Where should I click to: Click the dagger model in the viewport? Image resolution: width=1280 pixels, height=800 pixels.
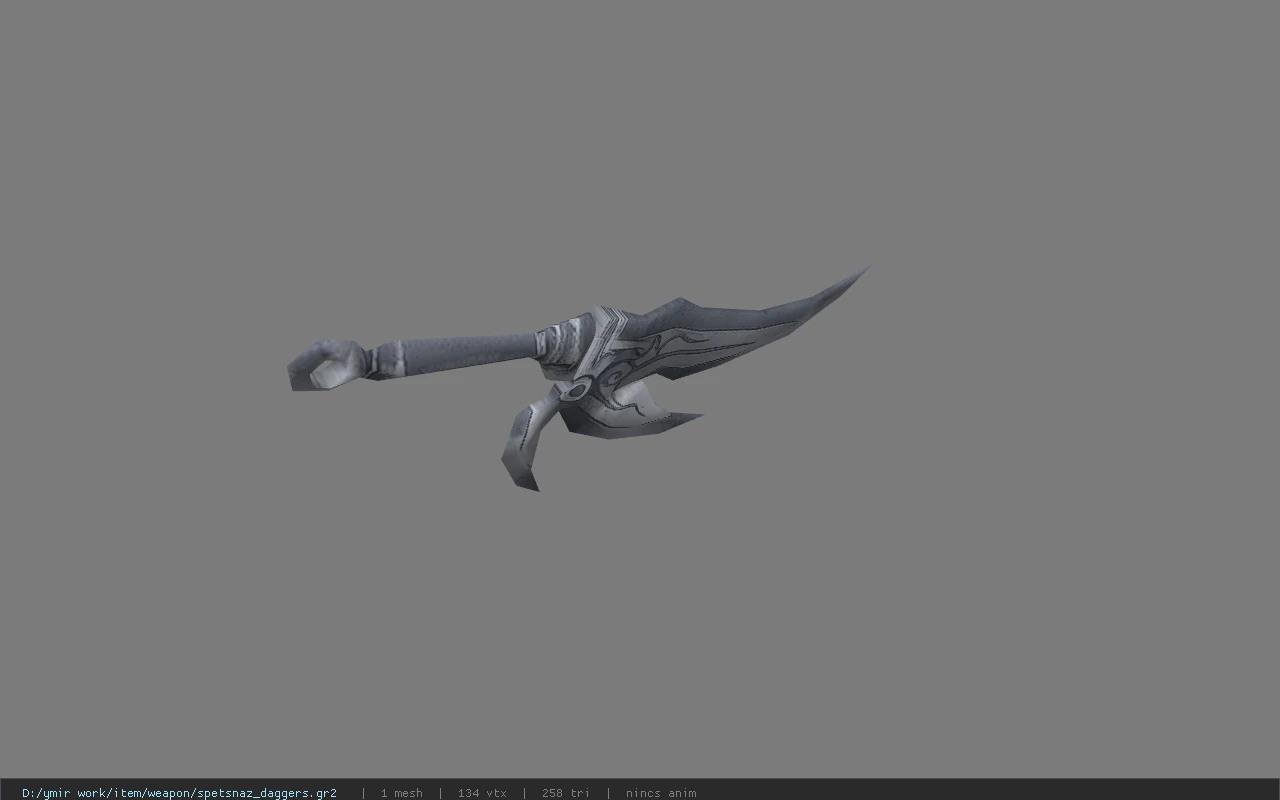(578, 378)
